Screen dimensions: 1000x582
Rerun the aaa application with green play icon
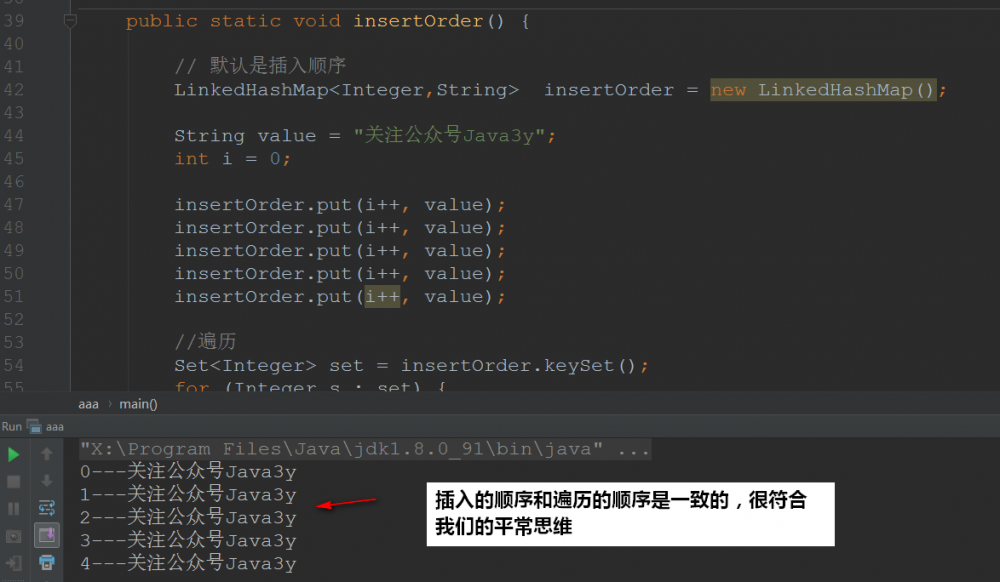click(x=13, y=453)
